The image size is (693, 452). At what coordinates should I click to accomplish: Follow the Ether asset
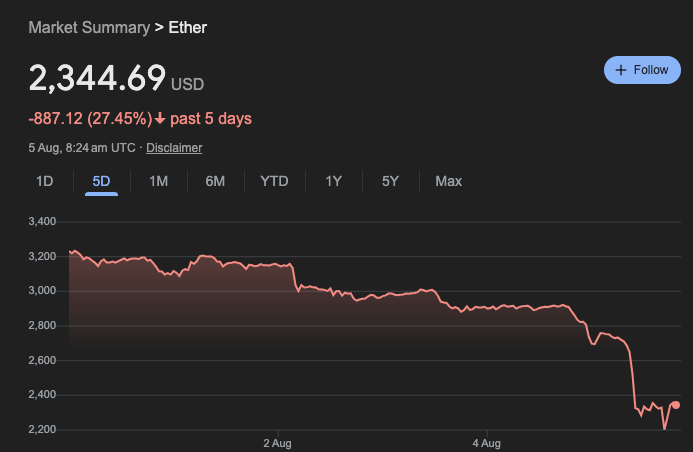tap(642, 70)
